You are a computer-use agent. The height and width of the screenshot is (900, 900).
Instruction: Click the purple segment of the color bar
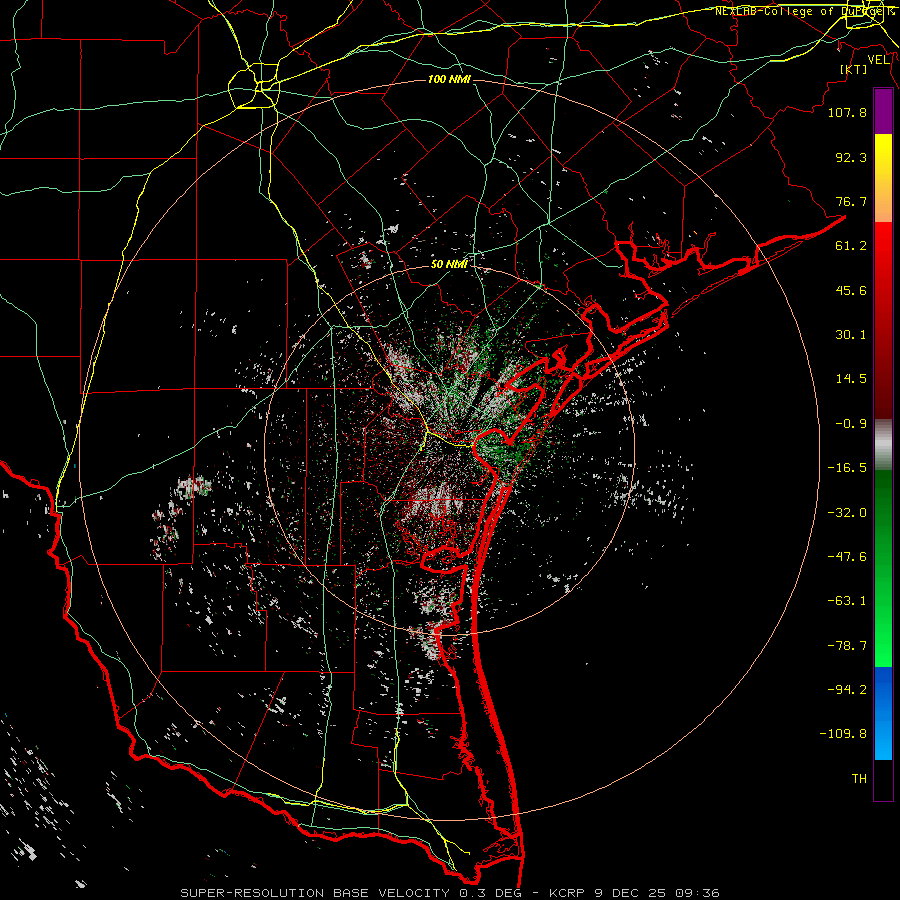(883, 112)
